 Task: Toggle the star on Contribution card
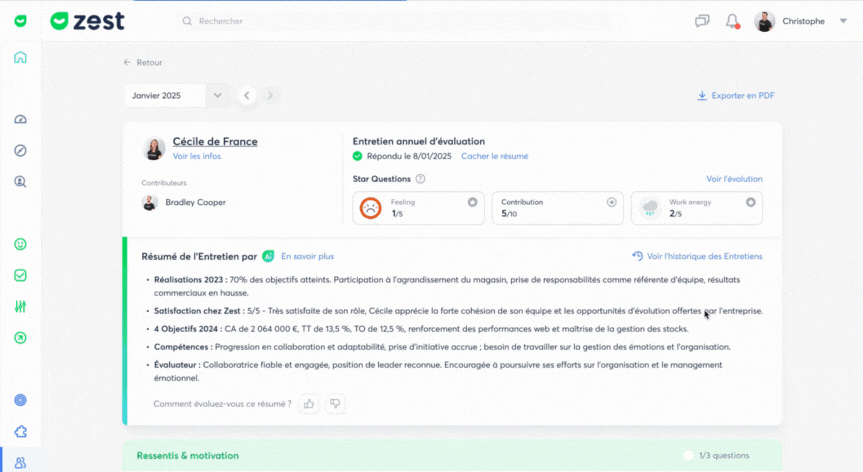tap(611, 202)
